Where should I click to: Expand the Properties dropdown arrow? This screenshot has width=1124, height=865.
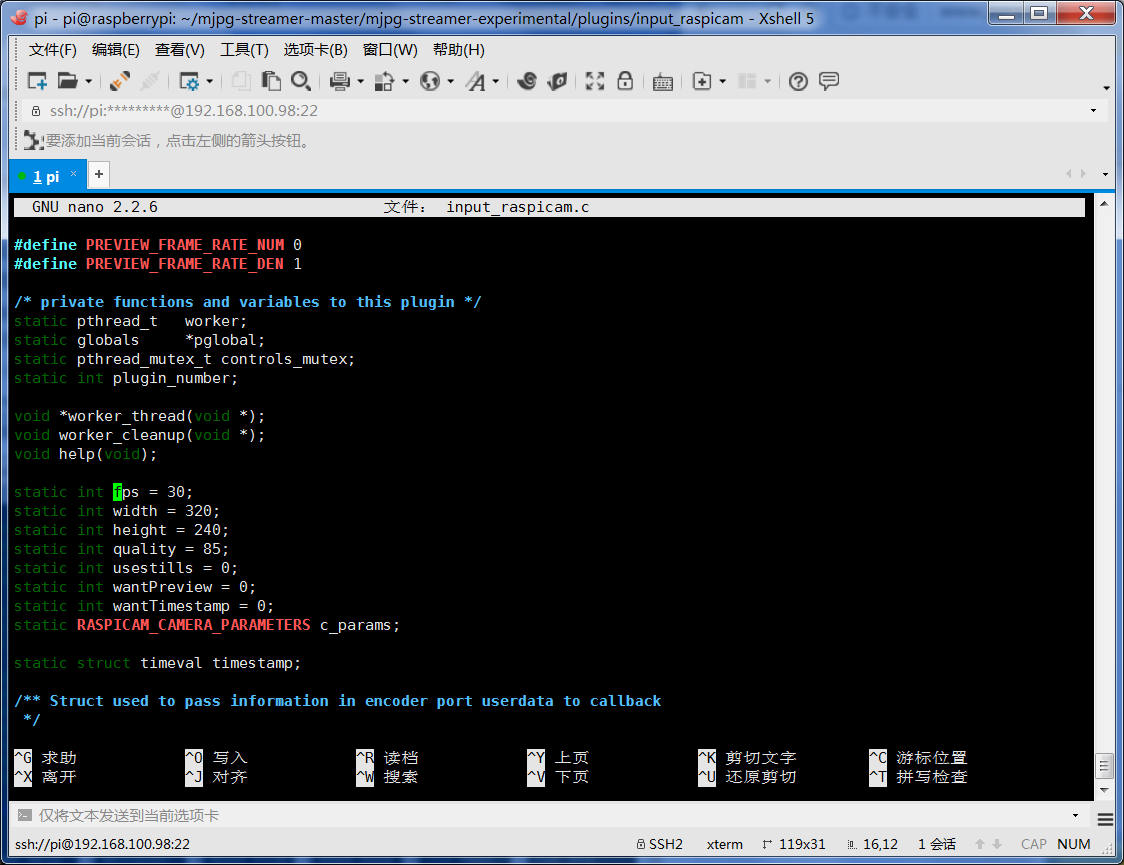(x=209, y=82)
